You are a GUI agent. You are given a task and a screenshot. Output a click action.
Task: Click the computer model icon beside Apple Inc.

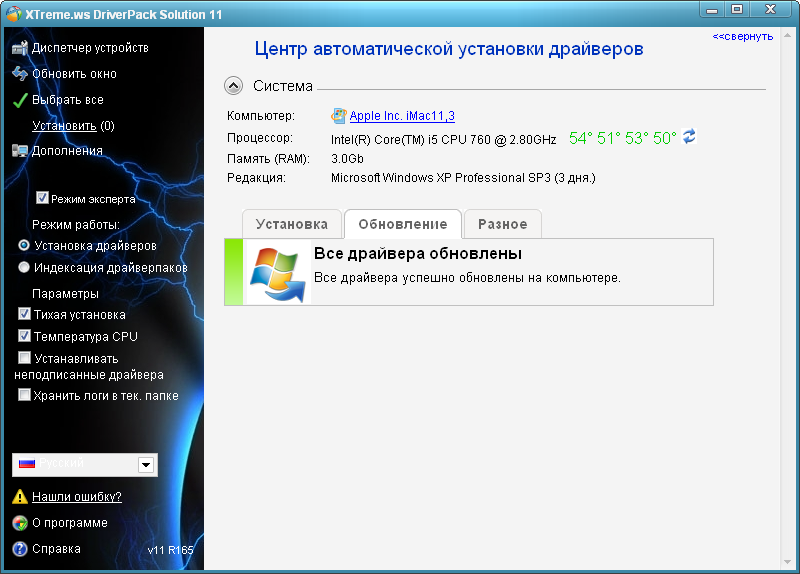(x=338, y=116)
